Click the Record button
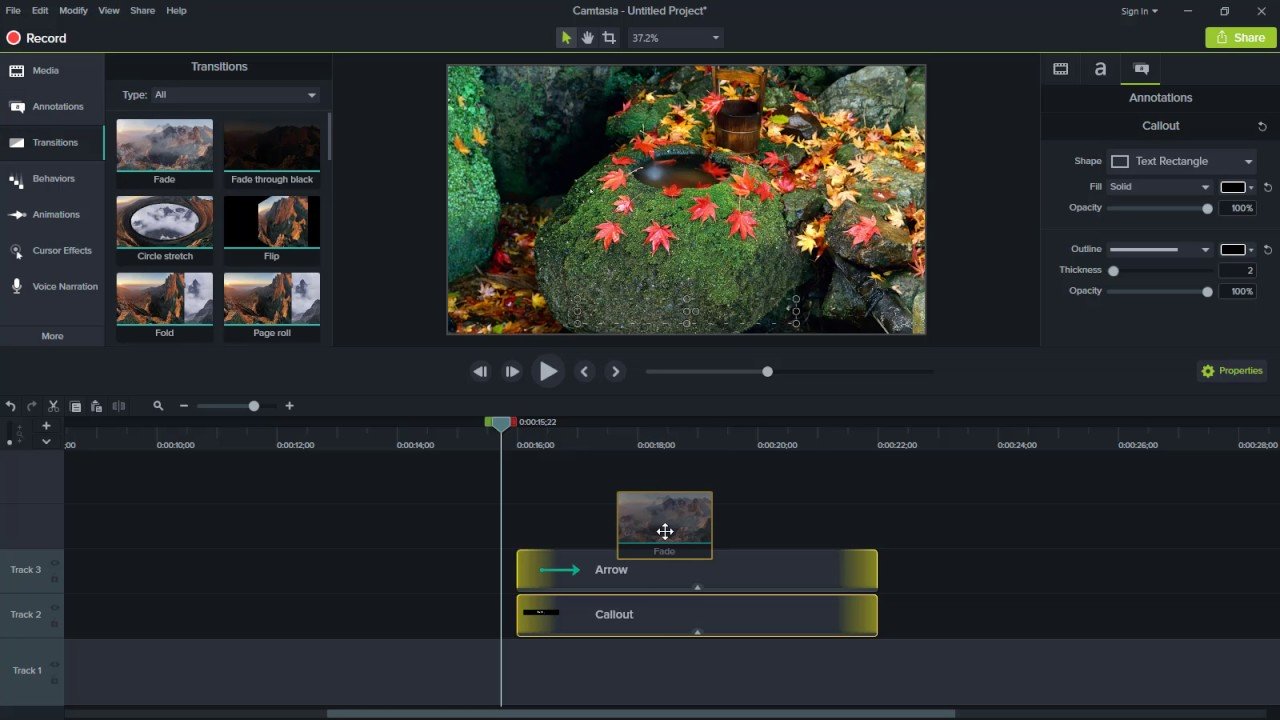 [36, 38]
